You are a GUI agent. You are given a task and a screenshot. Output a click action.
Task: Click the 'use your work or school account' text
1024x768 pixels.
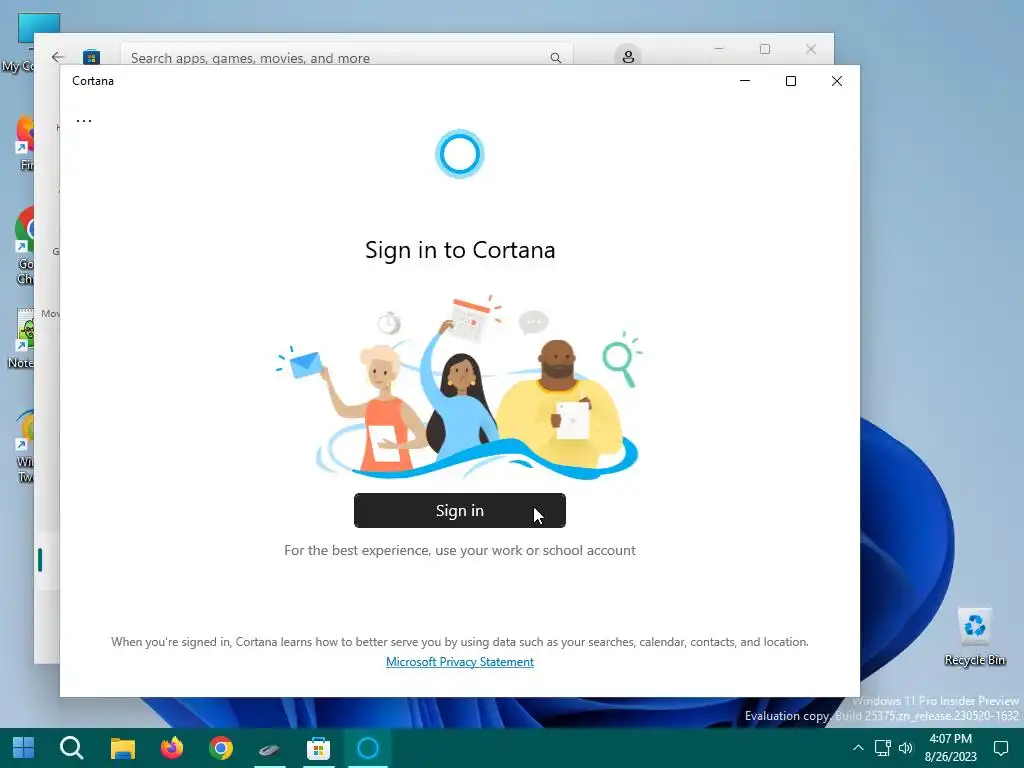click(535, 551)
